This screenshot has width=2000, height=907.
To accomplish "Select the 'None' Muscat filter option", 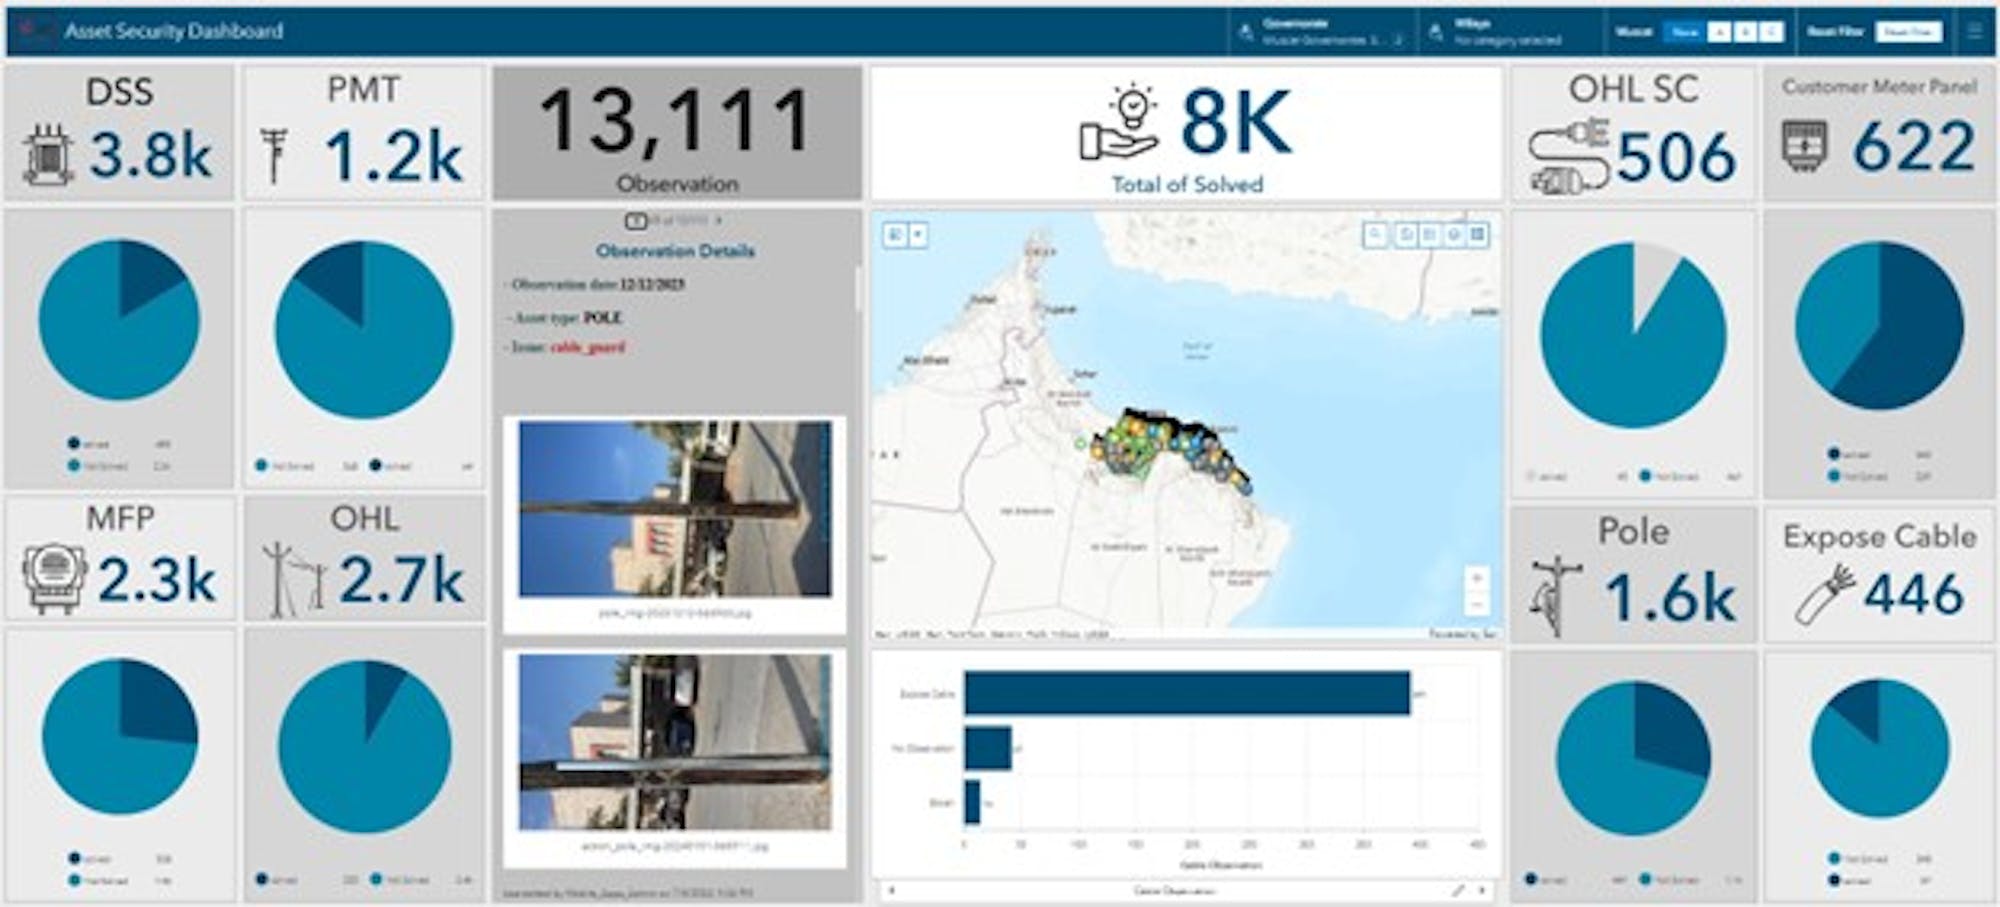I will [x=1684, y=32].
